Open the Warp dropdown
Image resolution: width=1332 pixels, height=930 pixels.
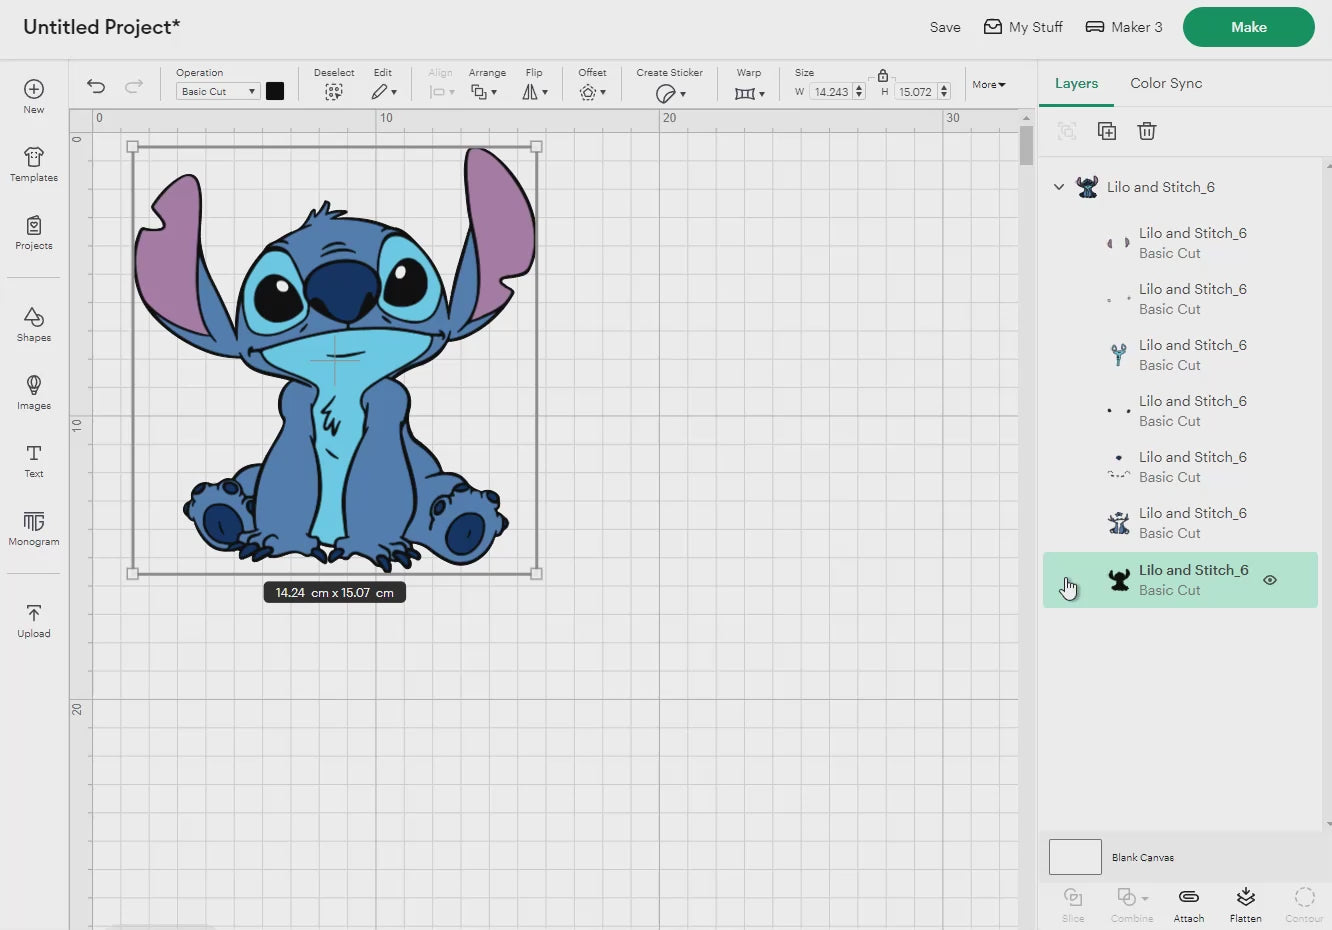749,93
